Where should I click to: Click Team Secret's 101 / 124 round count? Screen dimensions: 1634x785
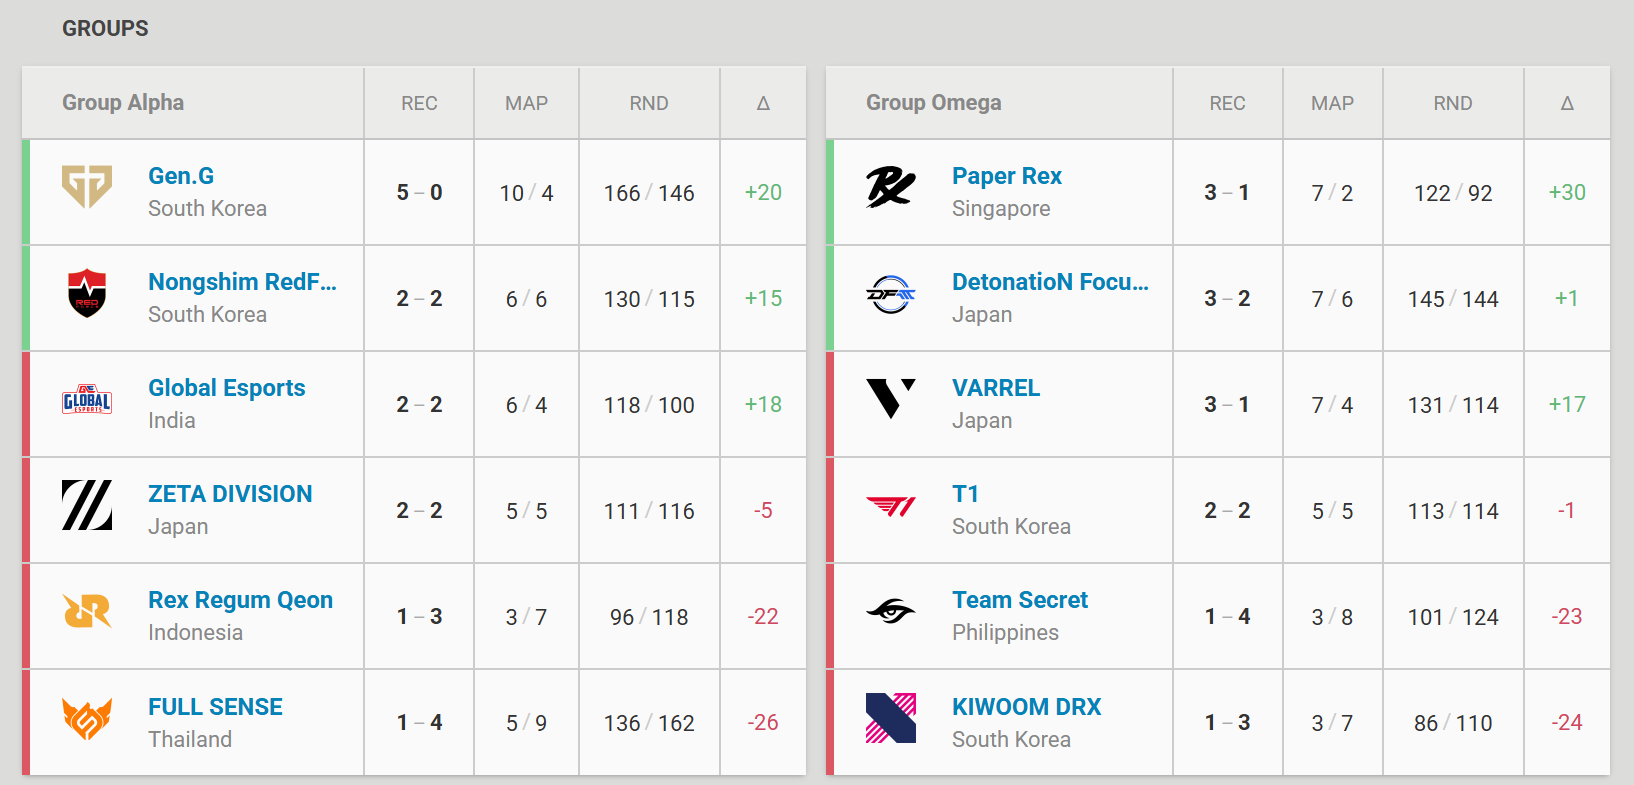[x=1453, y=617]
